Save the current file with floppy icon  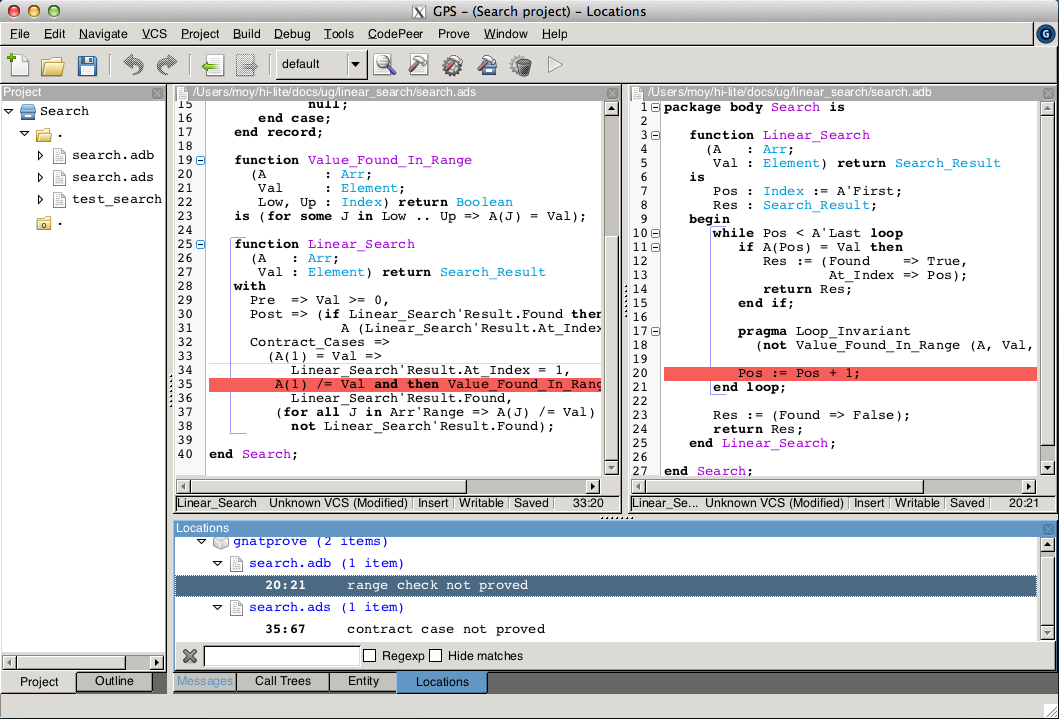[87, 65]
